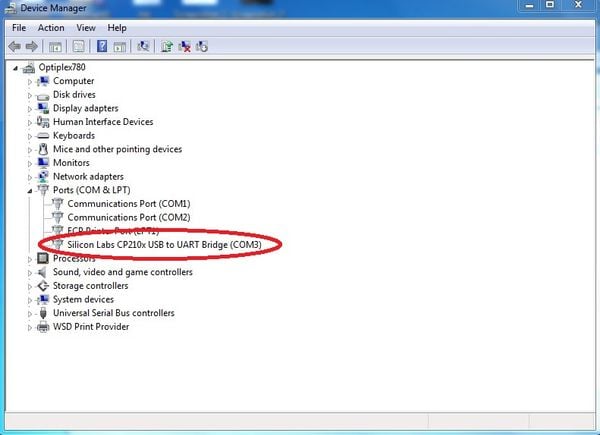
Task: Click the Silicon Labs CP210x port icon
Action: point(58,244)
